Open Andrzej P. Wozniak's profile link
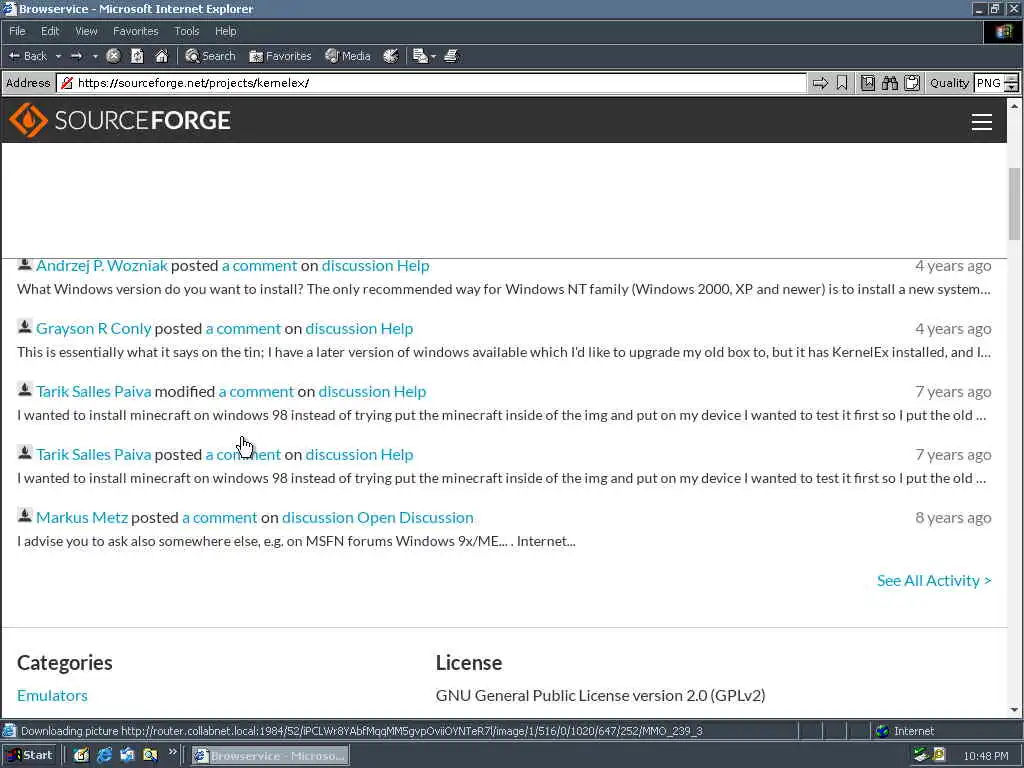Viewport: 1024px width, 768px height. pos(102,266)
